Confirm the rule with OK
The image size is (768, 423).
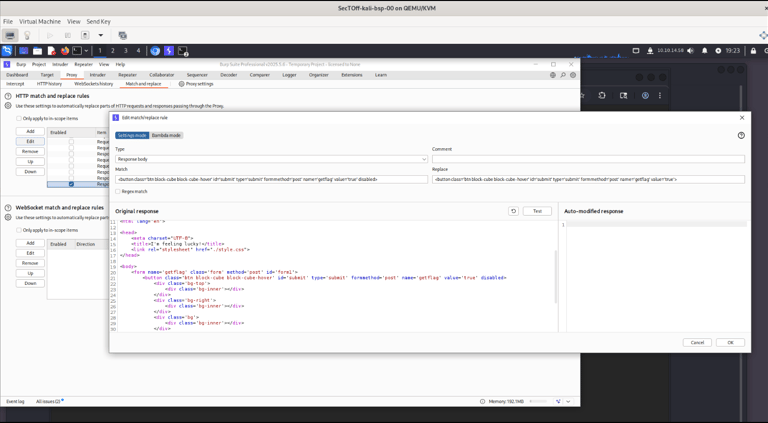point(730,342)
